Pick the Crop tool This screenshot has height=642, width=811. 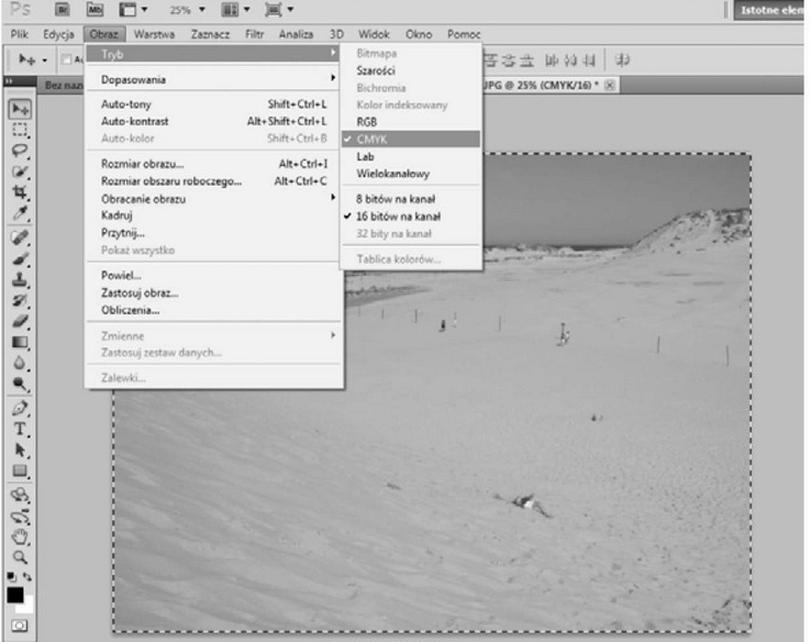(19, 192)
